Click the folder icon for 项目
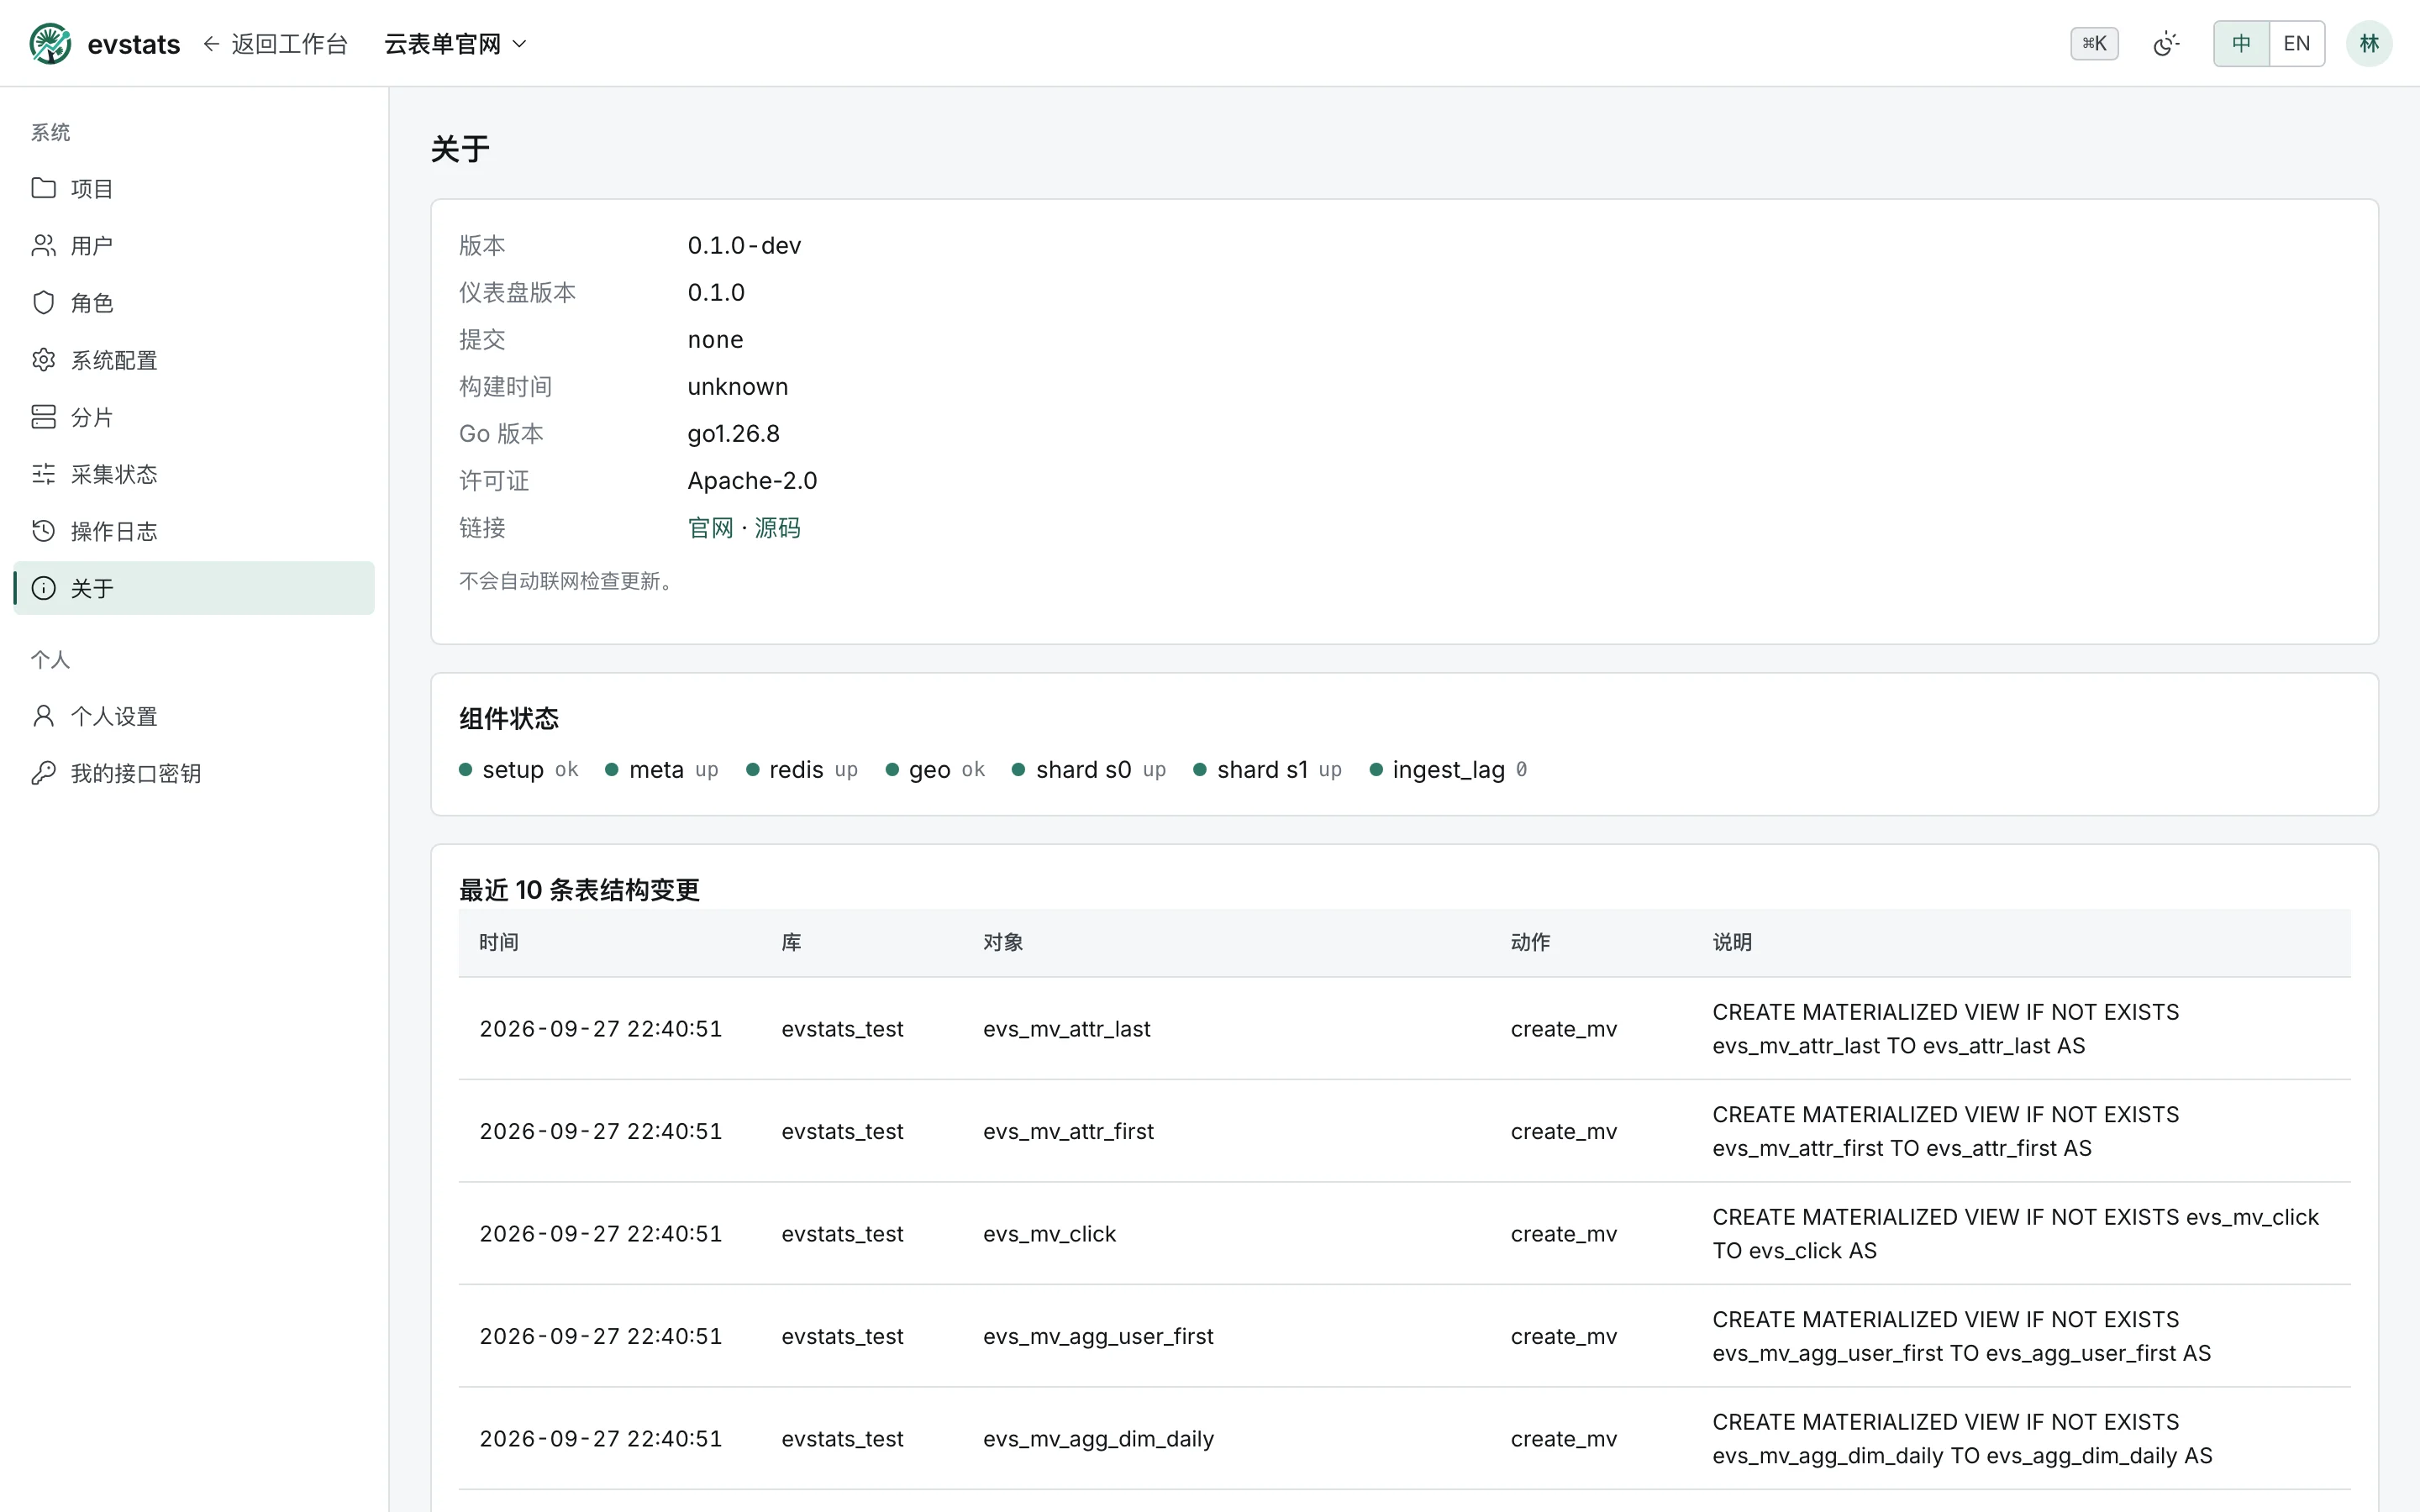This screenshot has height=1512, width=2420. pos(43,188)
